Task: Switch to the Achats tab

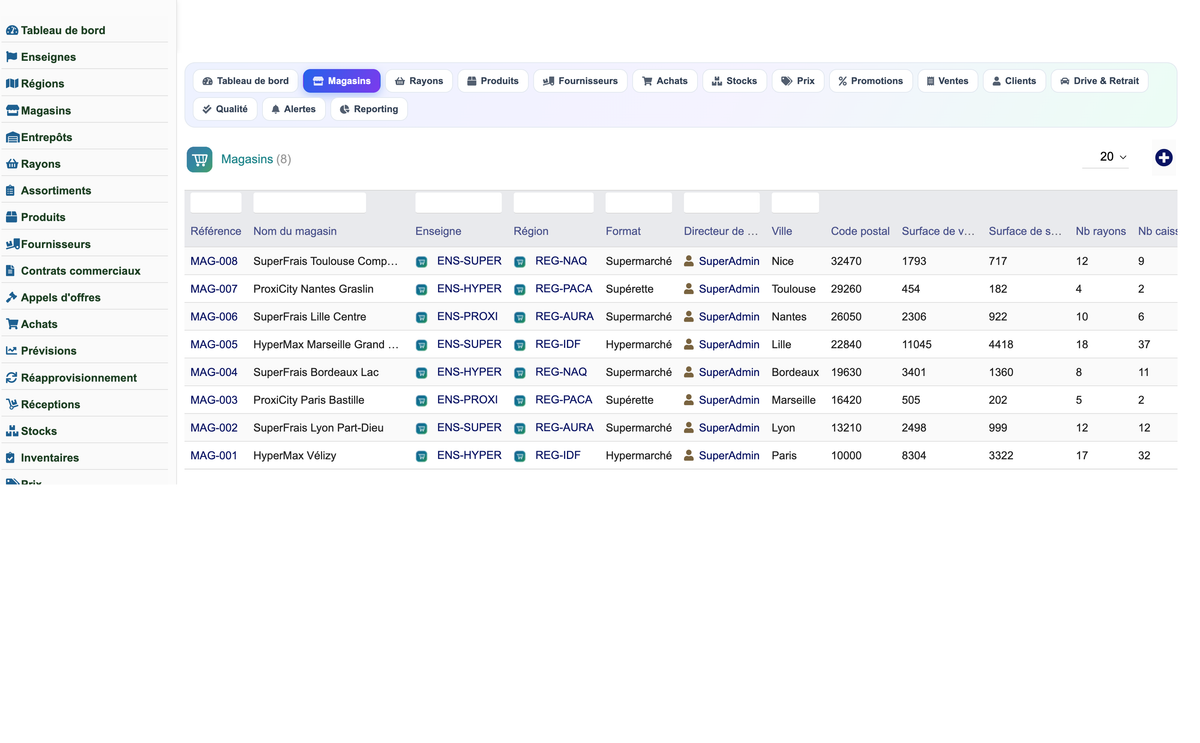Action: point(665,81)
